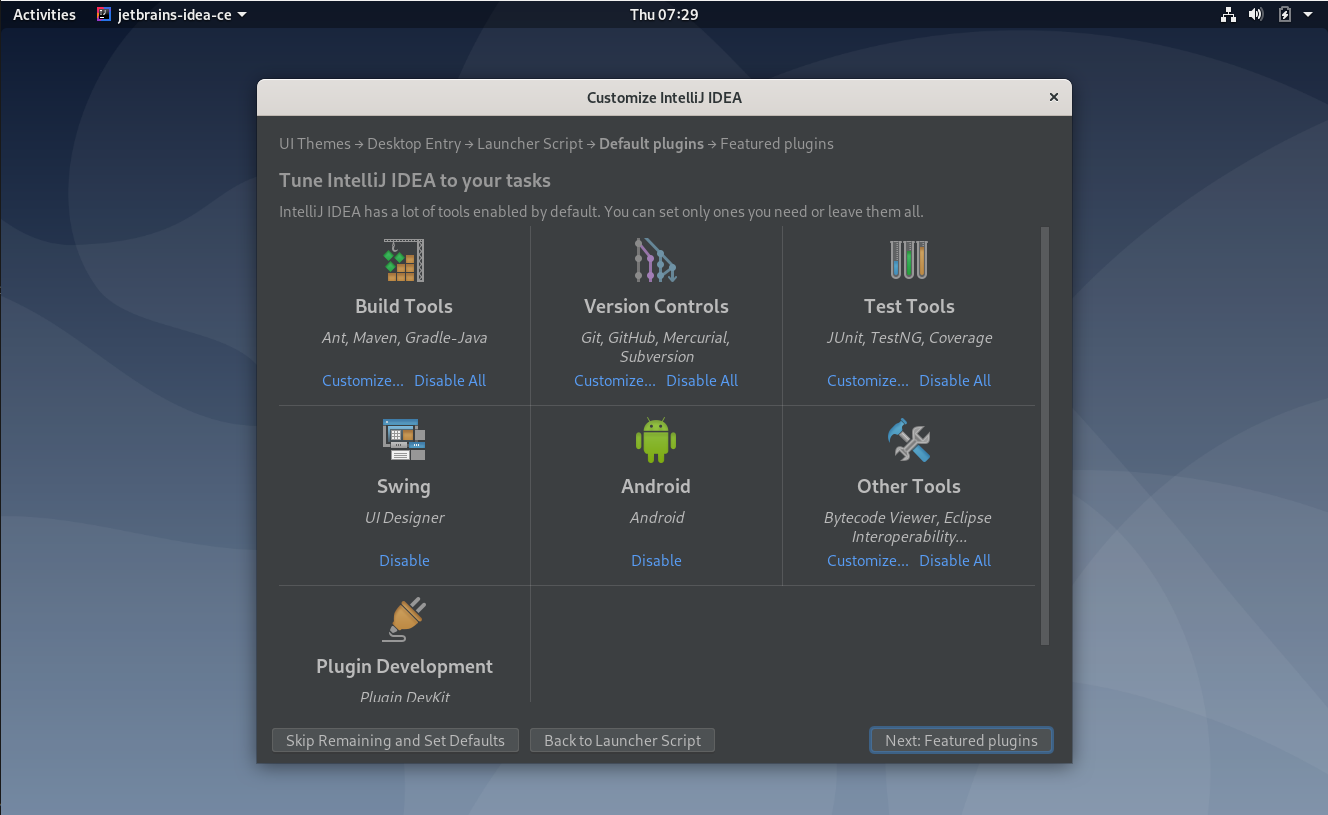This screenshot has width=1328, height=815.
Task: Click the Android heading text
Action: (656, 486)
